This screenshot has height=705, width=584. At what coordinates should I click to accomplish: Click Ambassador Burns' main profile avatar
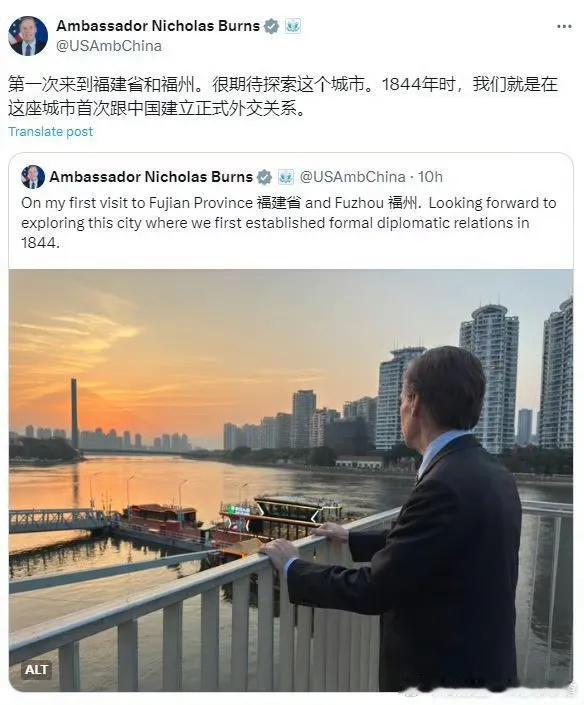tap(27, 36)
